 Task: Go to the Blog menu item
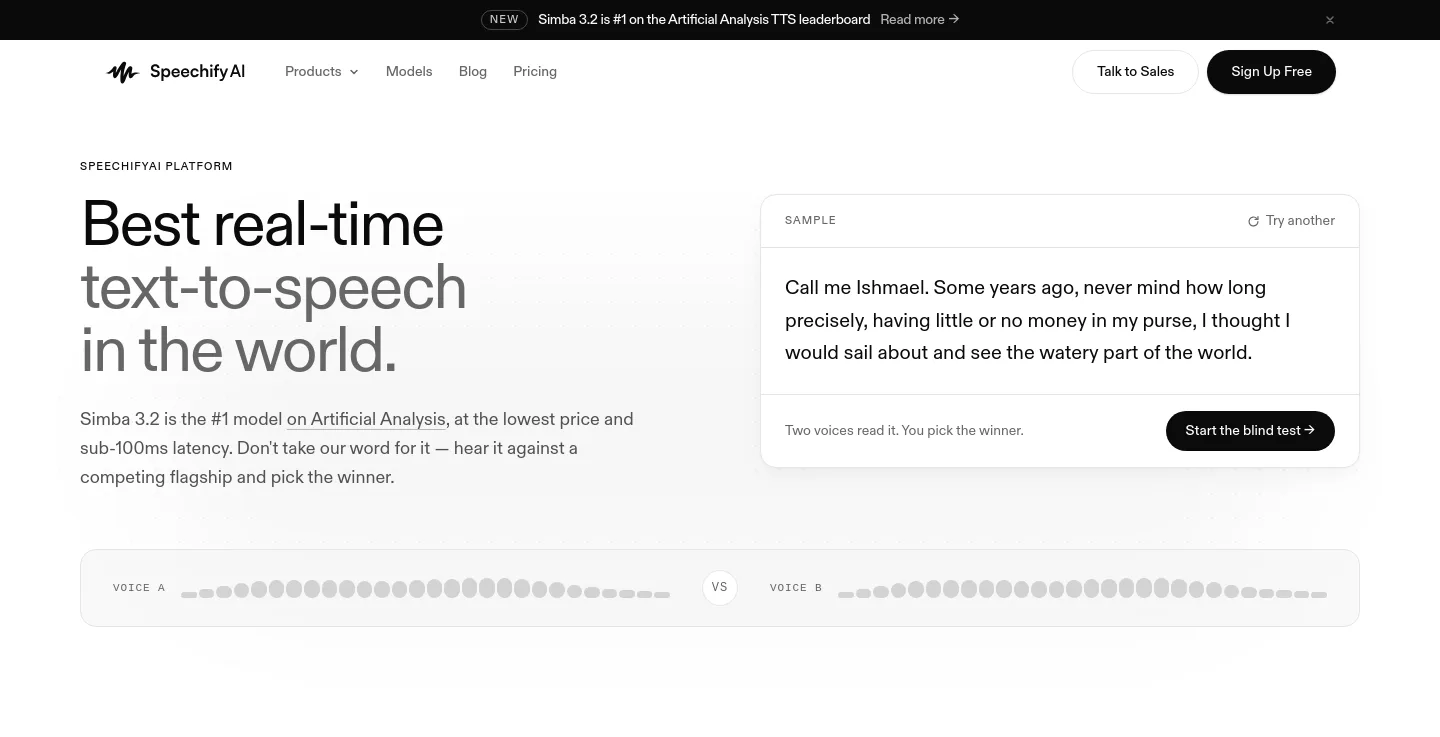(x=473, y=72)
